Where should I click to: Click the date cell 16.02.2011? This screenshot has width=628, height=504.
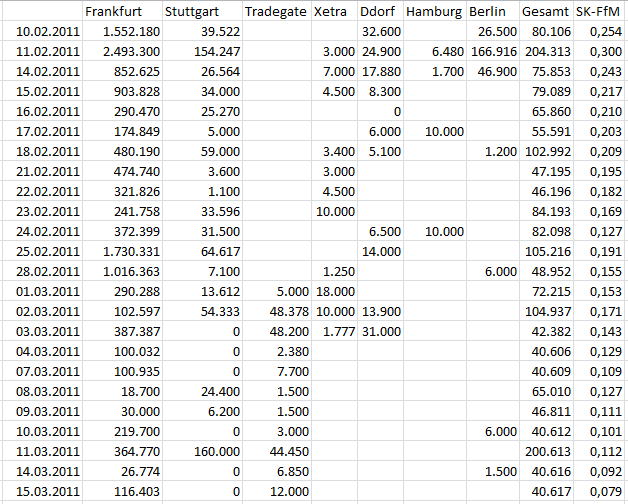(x=42, y=111)
